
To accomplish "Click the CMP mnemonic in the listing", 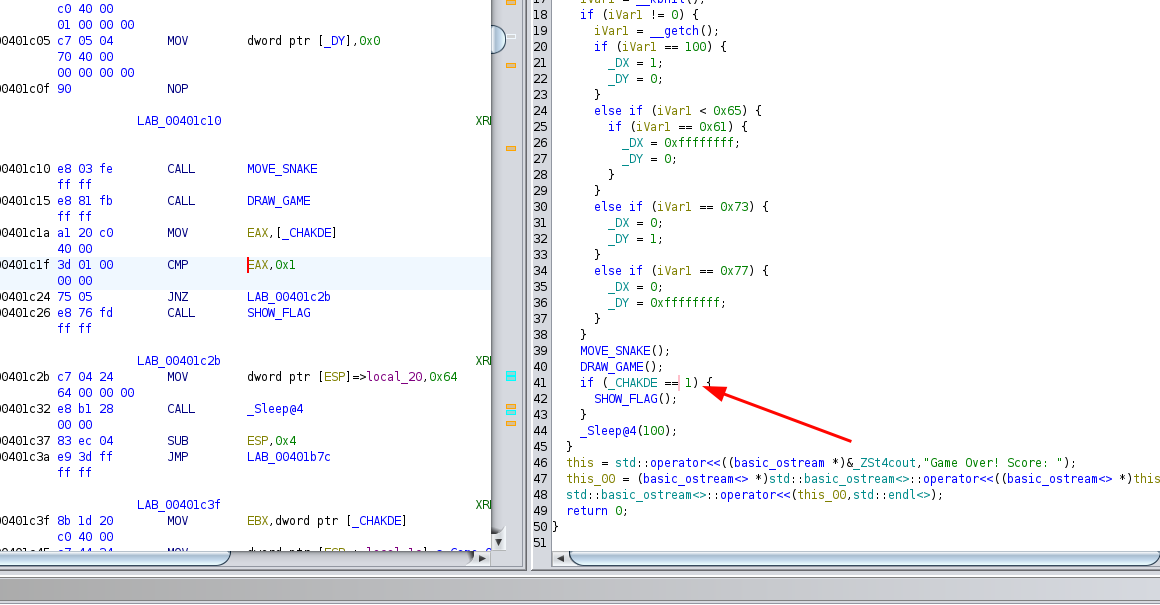I will [x=181, y=265].
